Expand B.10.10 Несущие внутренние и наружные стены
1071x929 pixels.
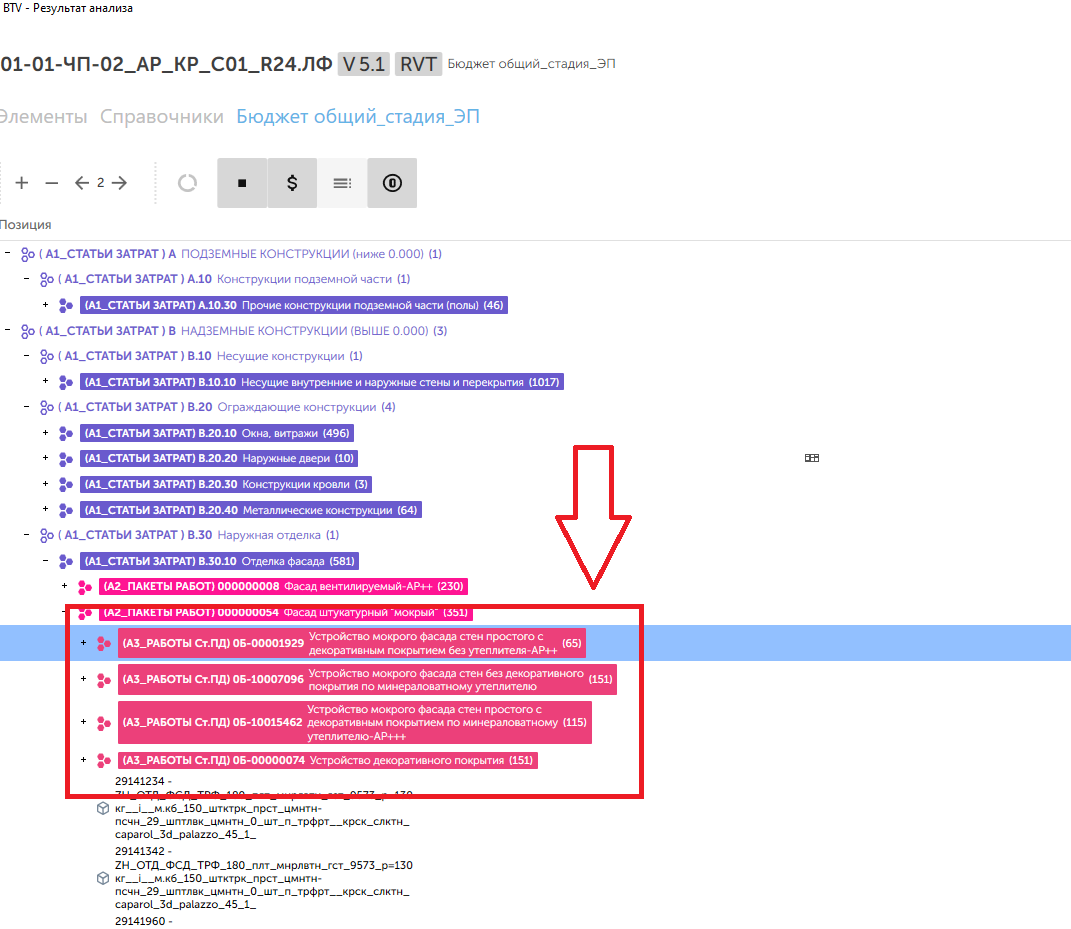pos(46,380)
